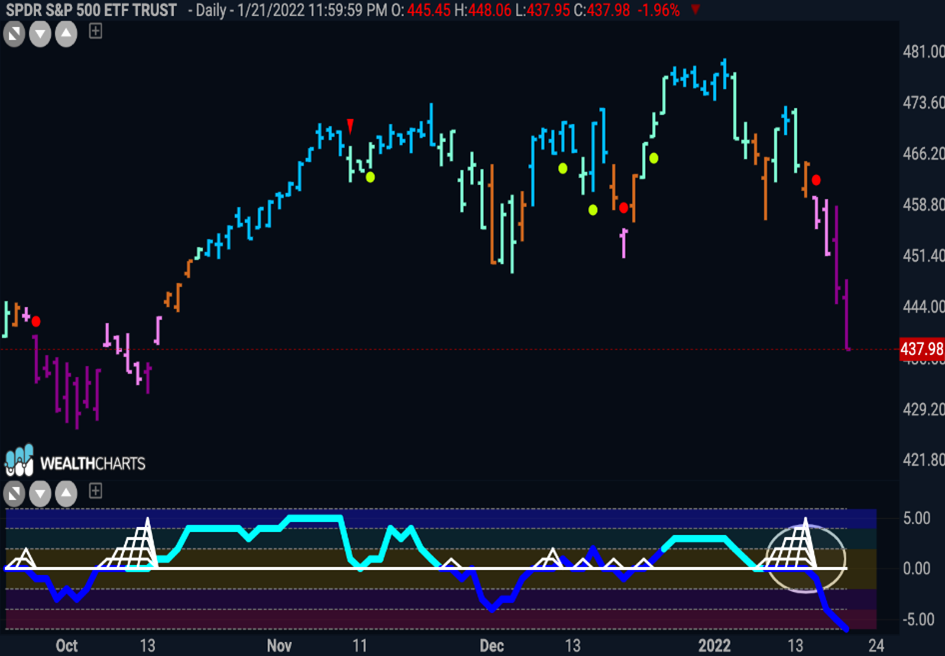Click the 421.80 price axis label
Screen dimensions: 945x656
tap(923, 460)
